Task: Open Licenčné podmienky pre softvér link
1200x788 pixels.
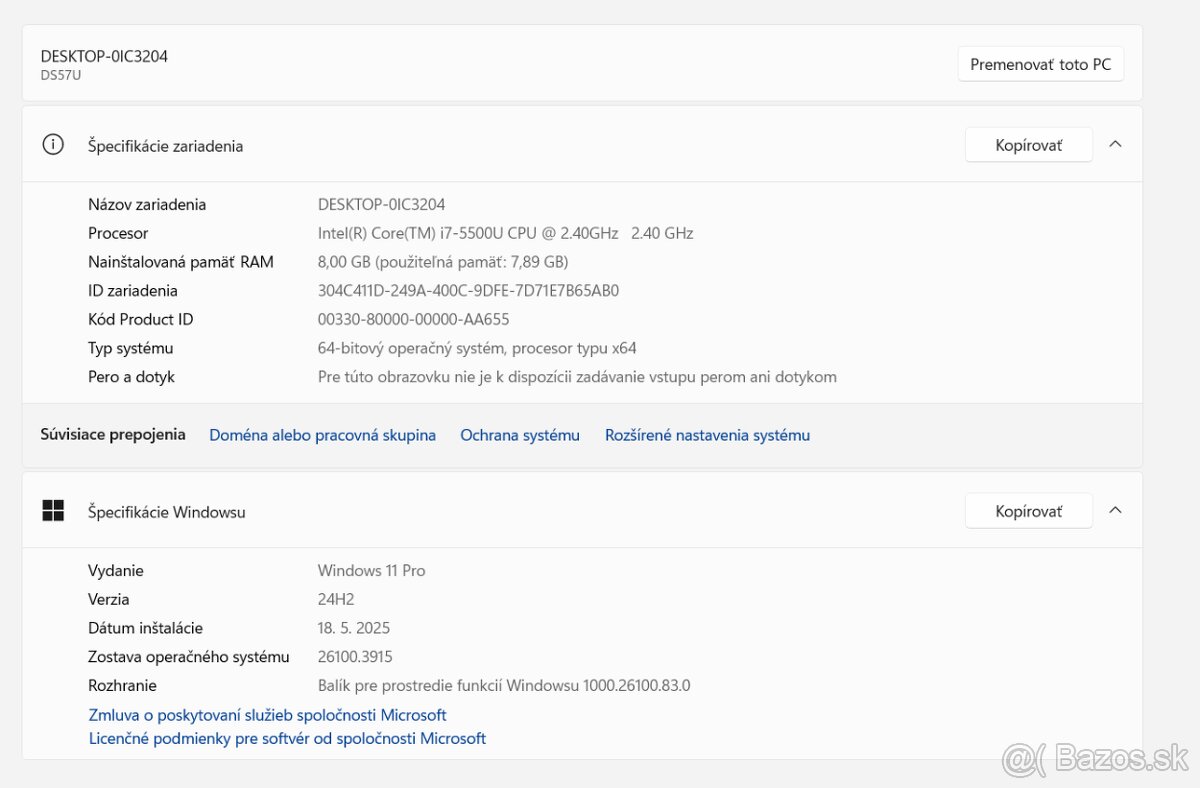Action: (x=287, y=738)
